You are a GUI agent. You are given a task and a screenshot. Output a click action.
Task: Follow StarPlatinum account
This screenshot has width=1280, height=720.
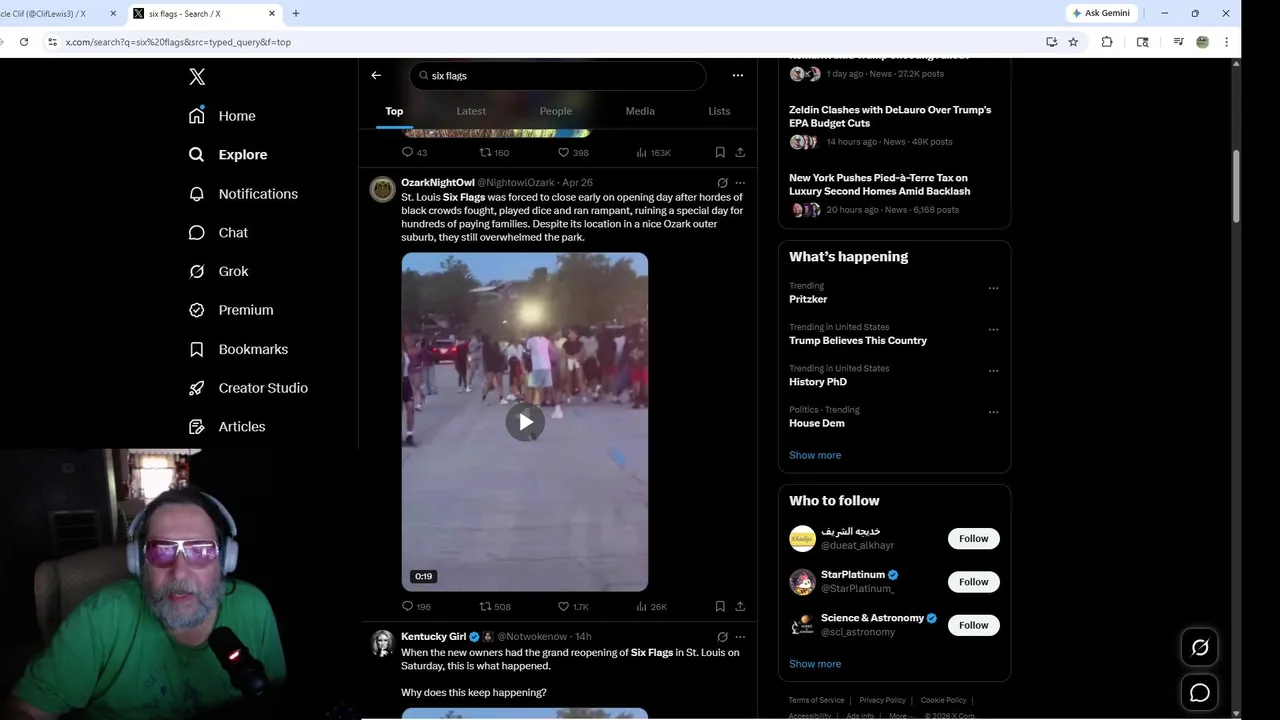click(x=973, y=582)
